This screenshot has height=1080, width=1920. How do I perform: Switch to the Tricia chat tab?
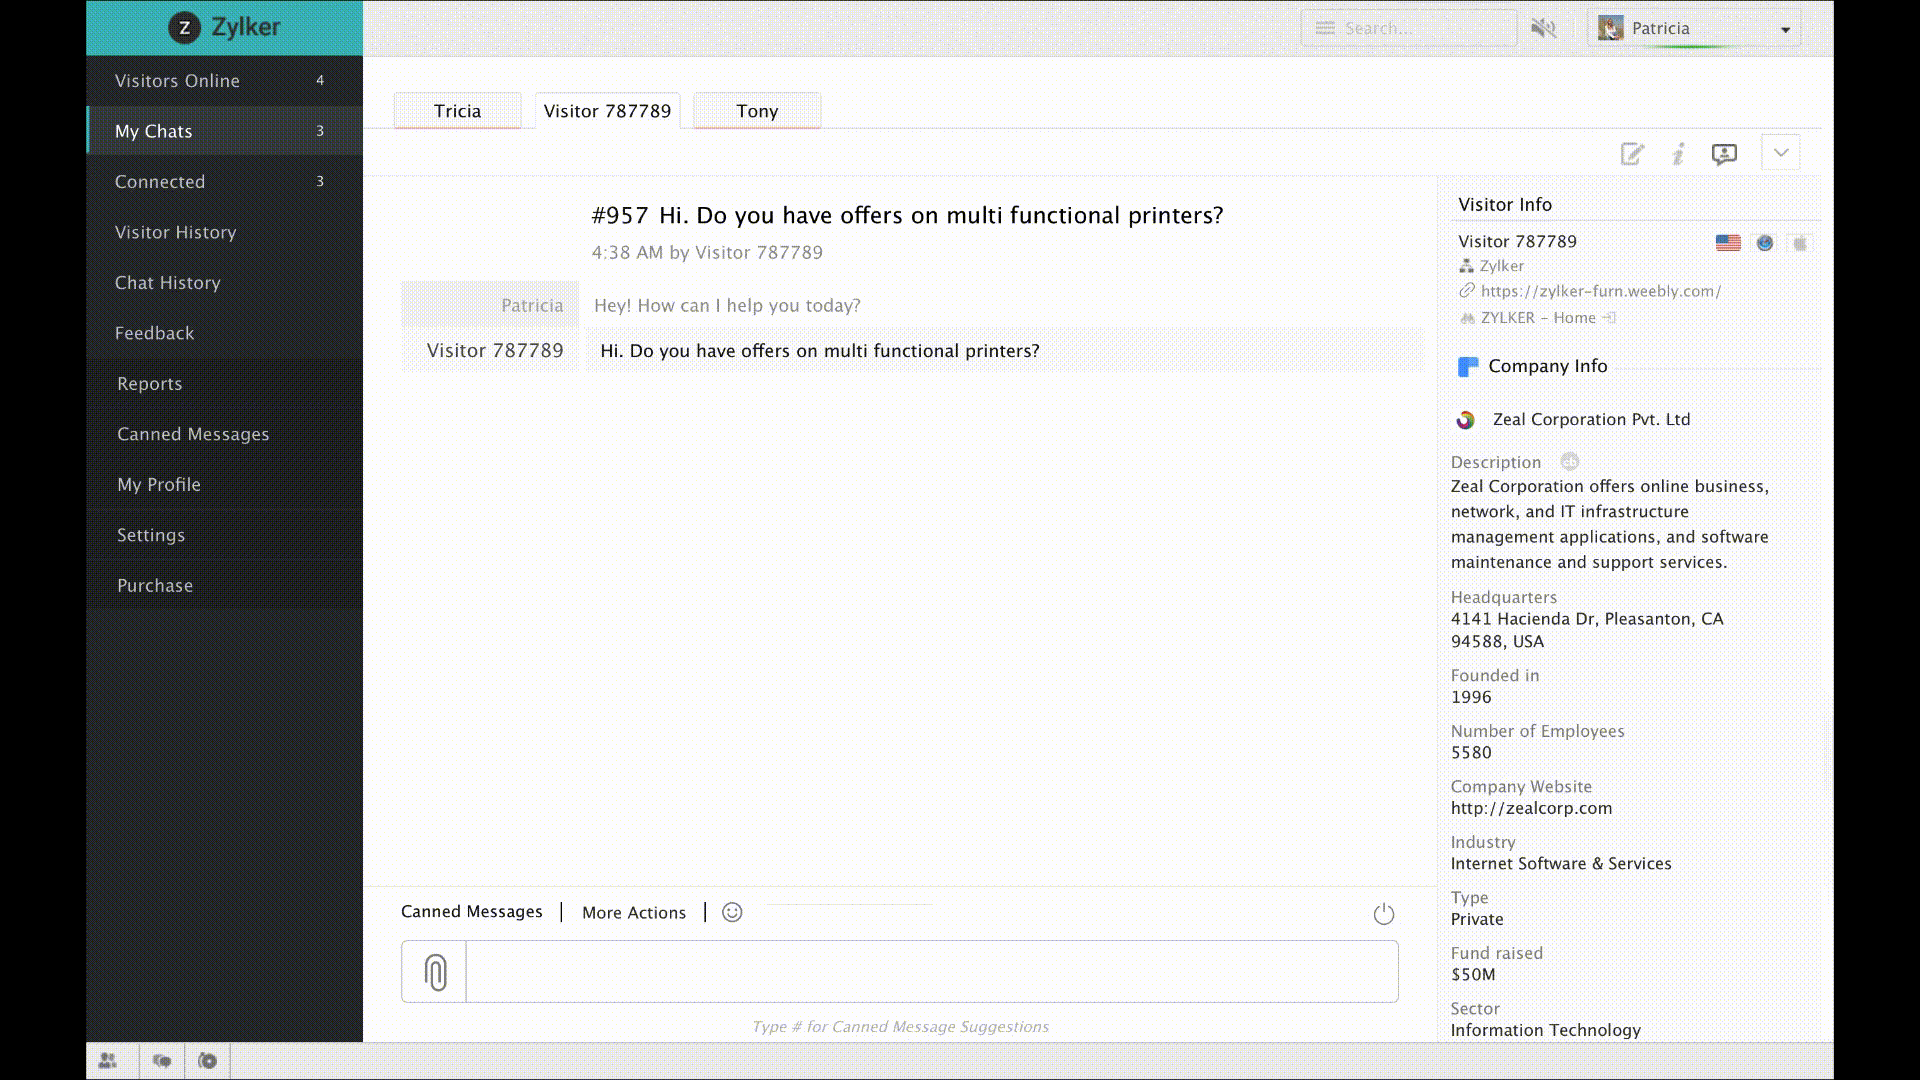457,111
